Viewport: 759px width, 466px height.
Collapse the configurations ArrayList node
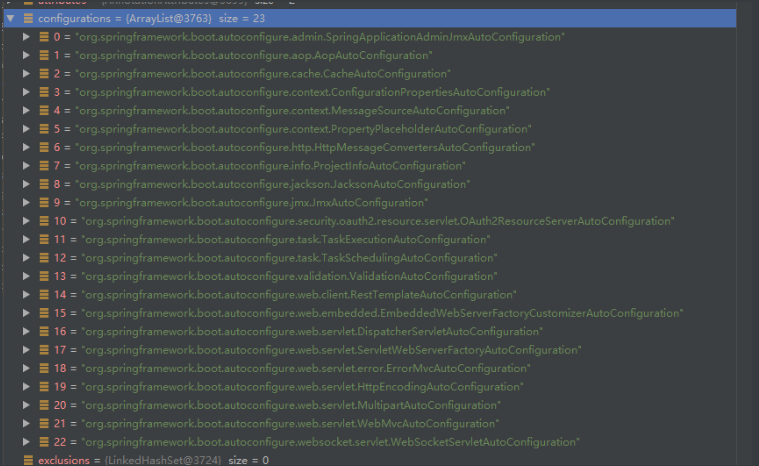pos(11,19)
